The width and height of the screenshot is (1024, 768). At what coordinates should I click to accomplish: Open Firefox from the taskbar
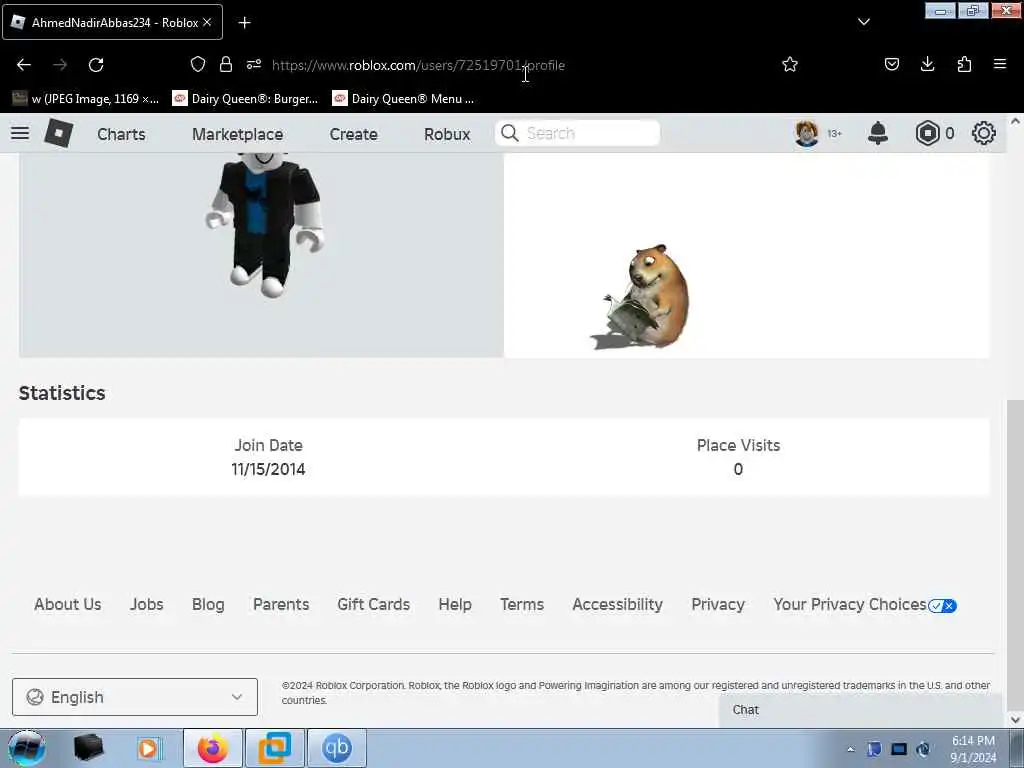212,748
